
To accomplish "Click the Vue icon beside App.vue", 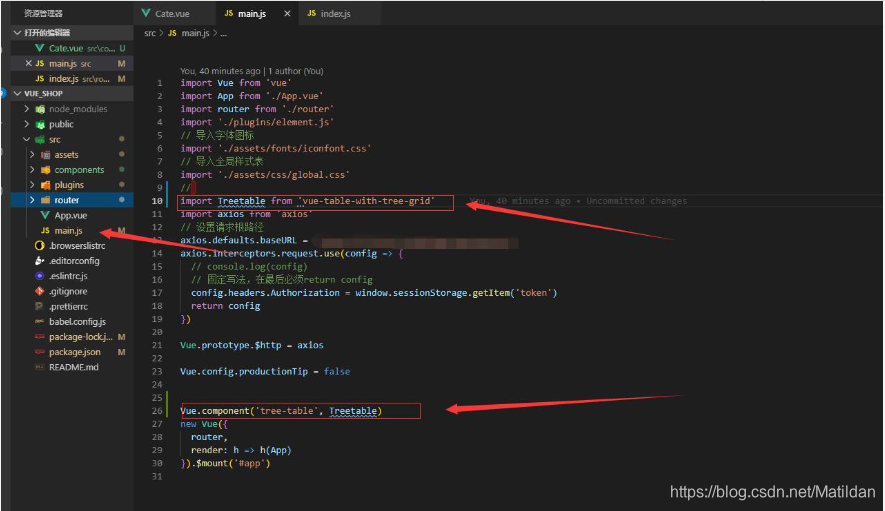I will (45, 215).
